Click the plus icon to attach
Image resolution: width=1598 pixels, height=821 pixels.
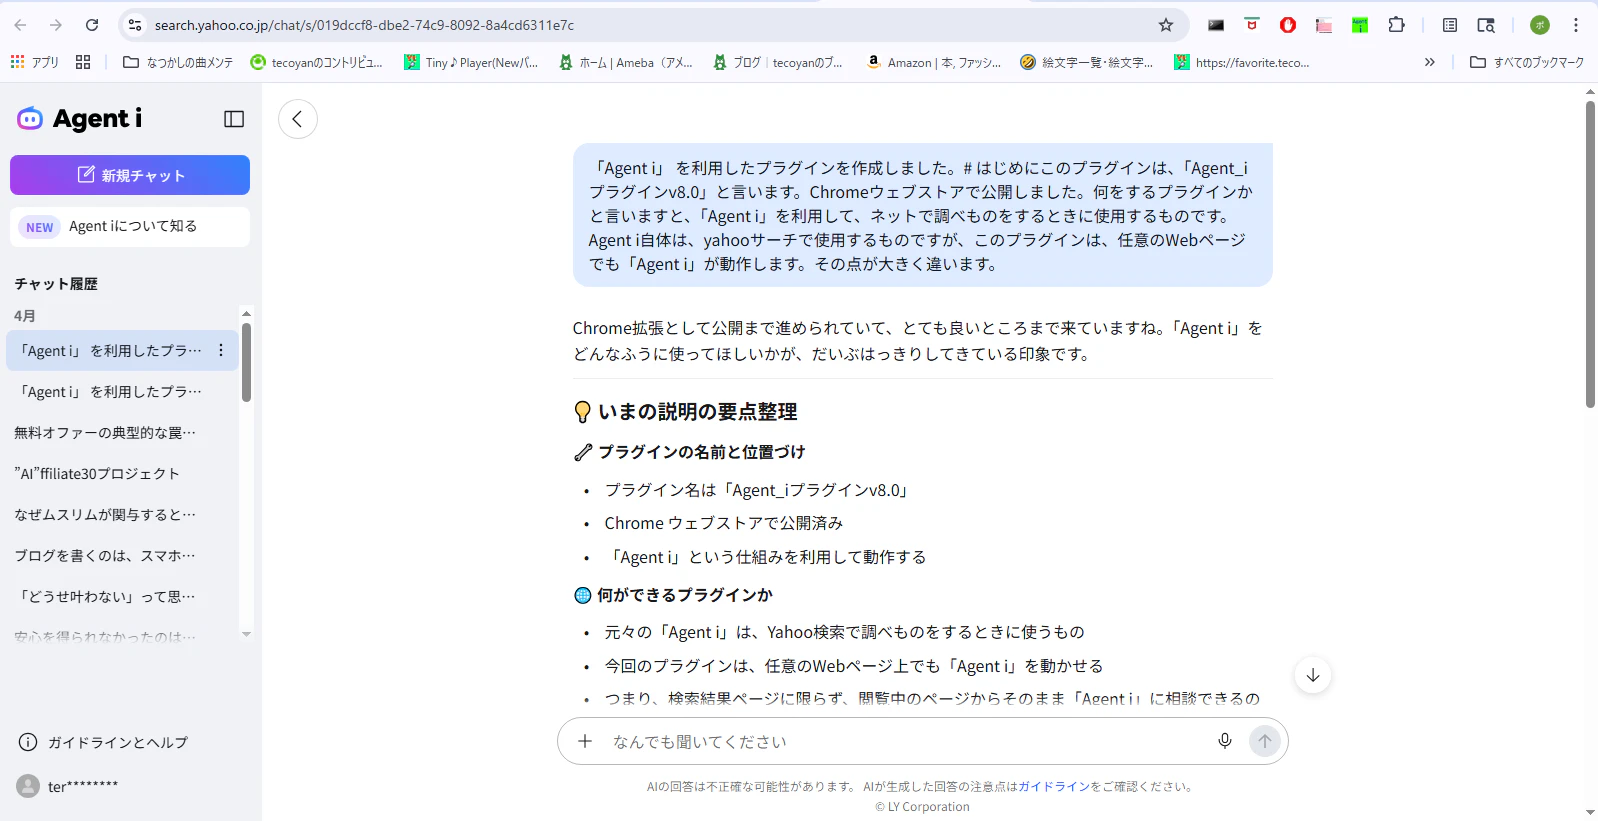(x=585, y=741)
